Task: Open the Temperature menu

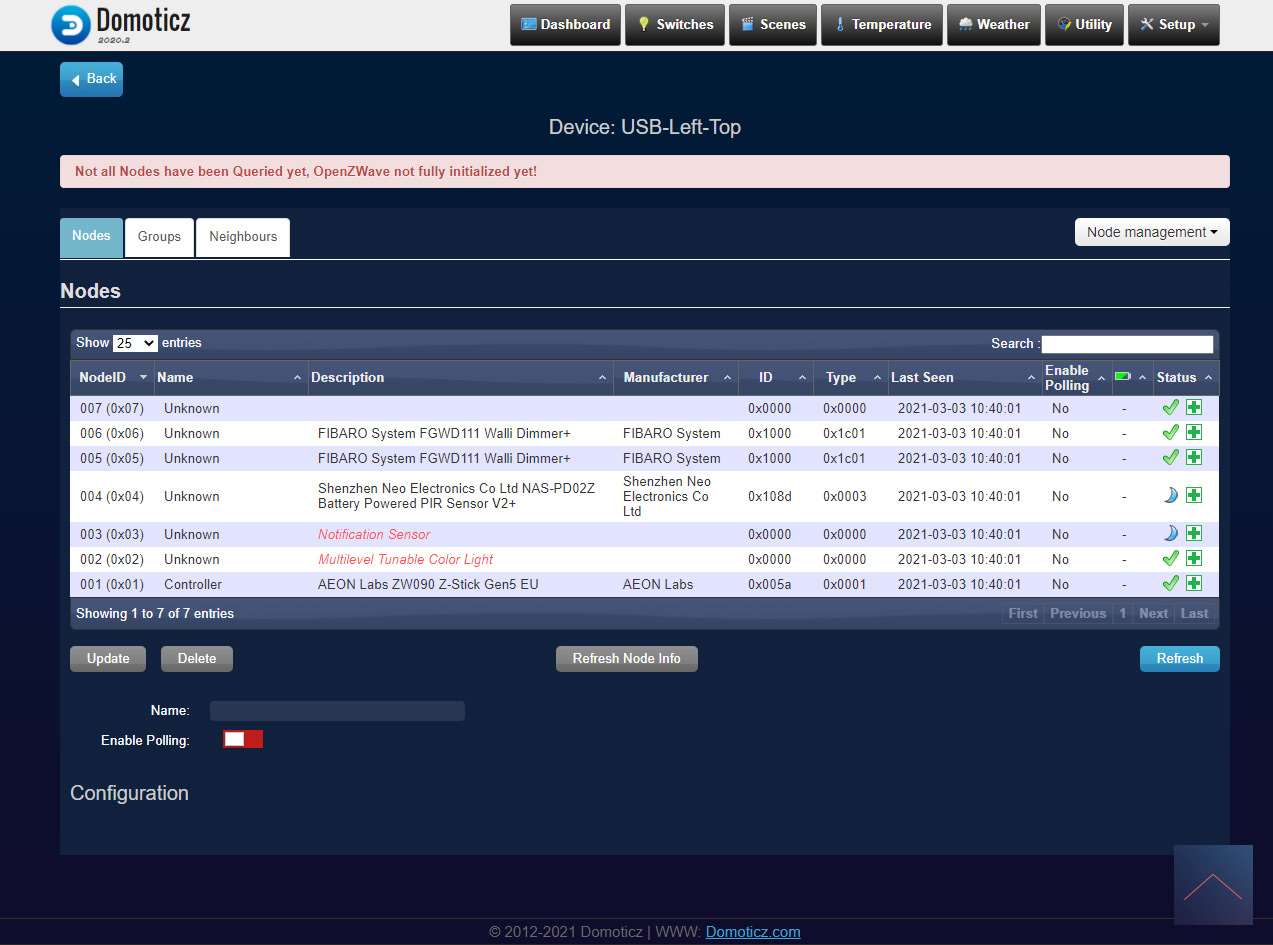Action: (x=881, y=25)
